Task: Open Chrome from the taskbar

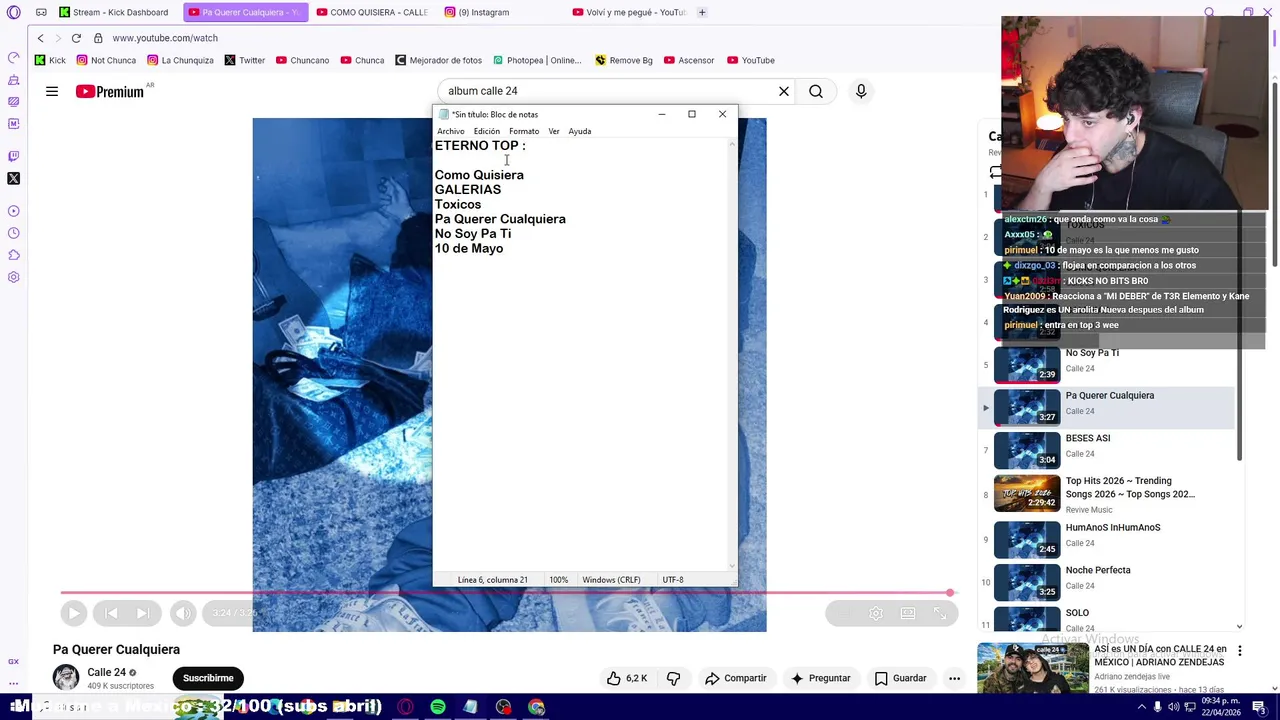Action: point(537,707)
